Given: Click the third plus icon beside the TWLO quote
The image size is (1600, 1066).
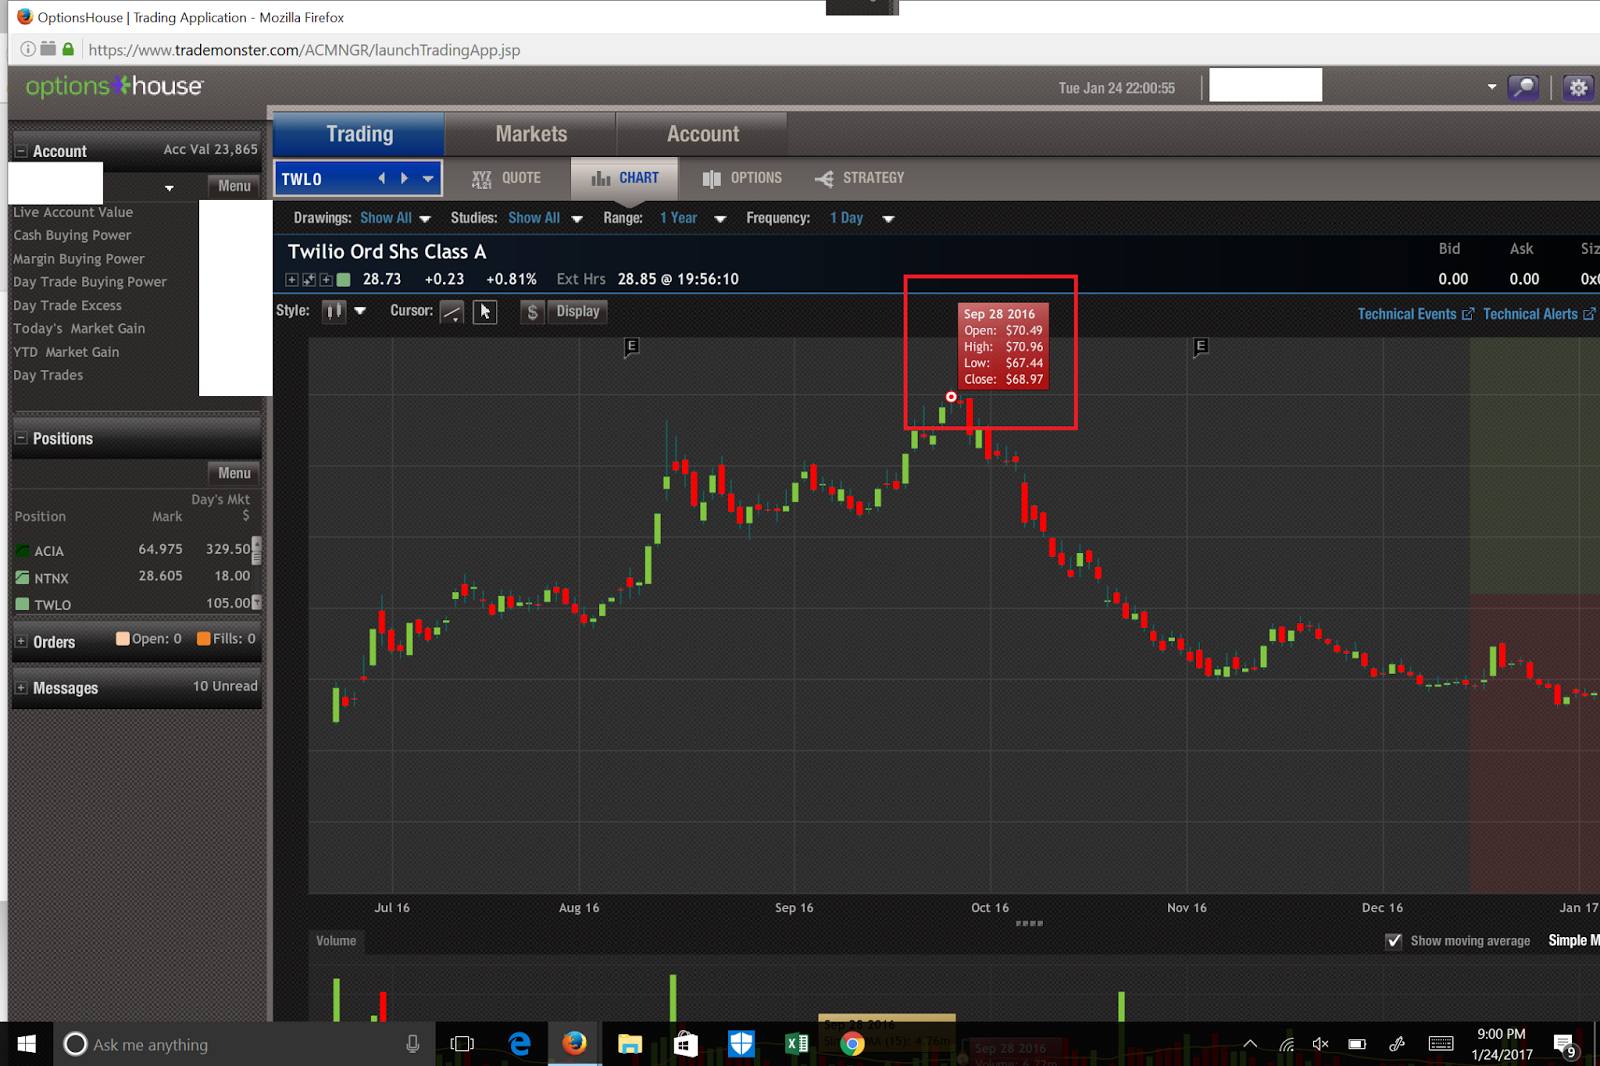Looking at the screenshot, I should tap(326, 280).
